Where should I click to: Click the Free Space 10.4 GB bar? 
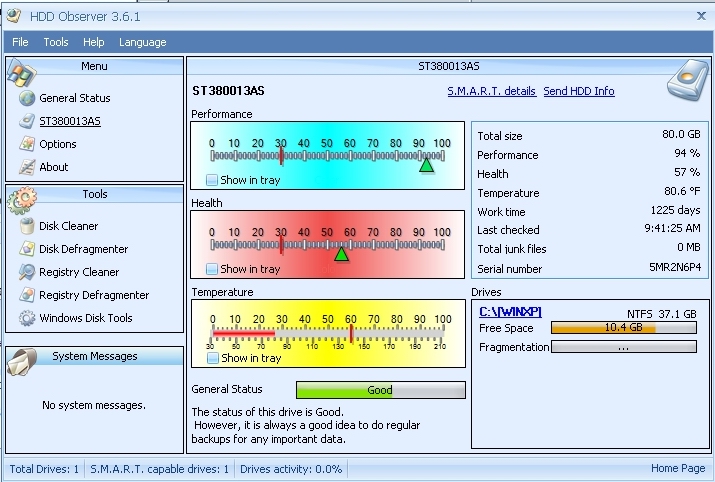coord(624,327)
